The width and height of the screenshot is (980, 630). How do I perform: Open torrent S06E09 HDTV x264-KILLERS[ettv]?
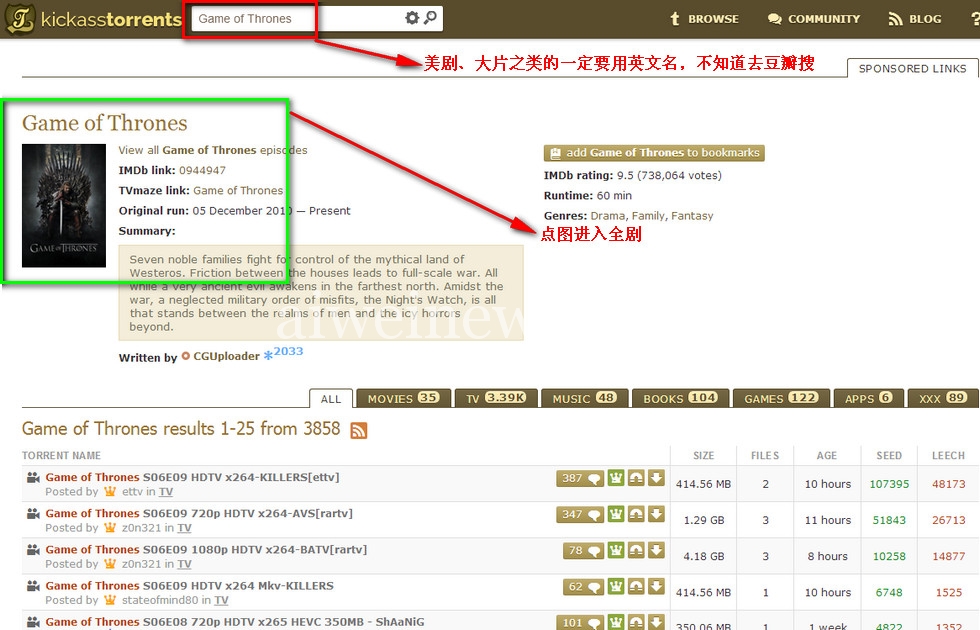[192, 477]
